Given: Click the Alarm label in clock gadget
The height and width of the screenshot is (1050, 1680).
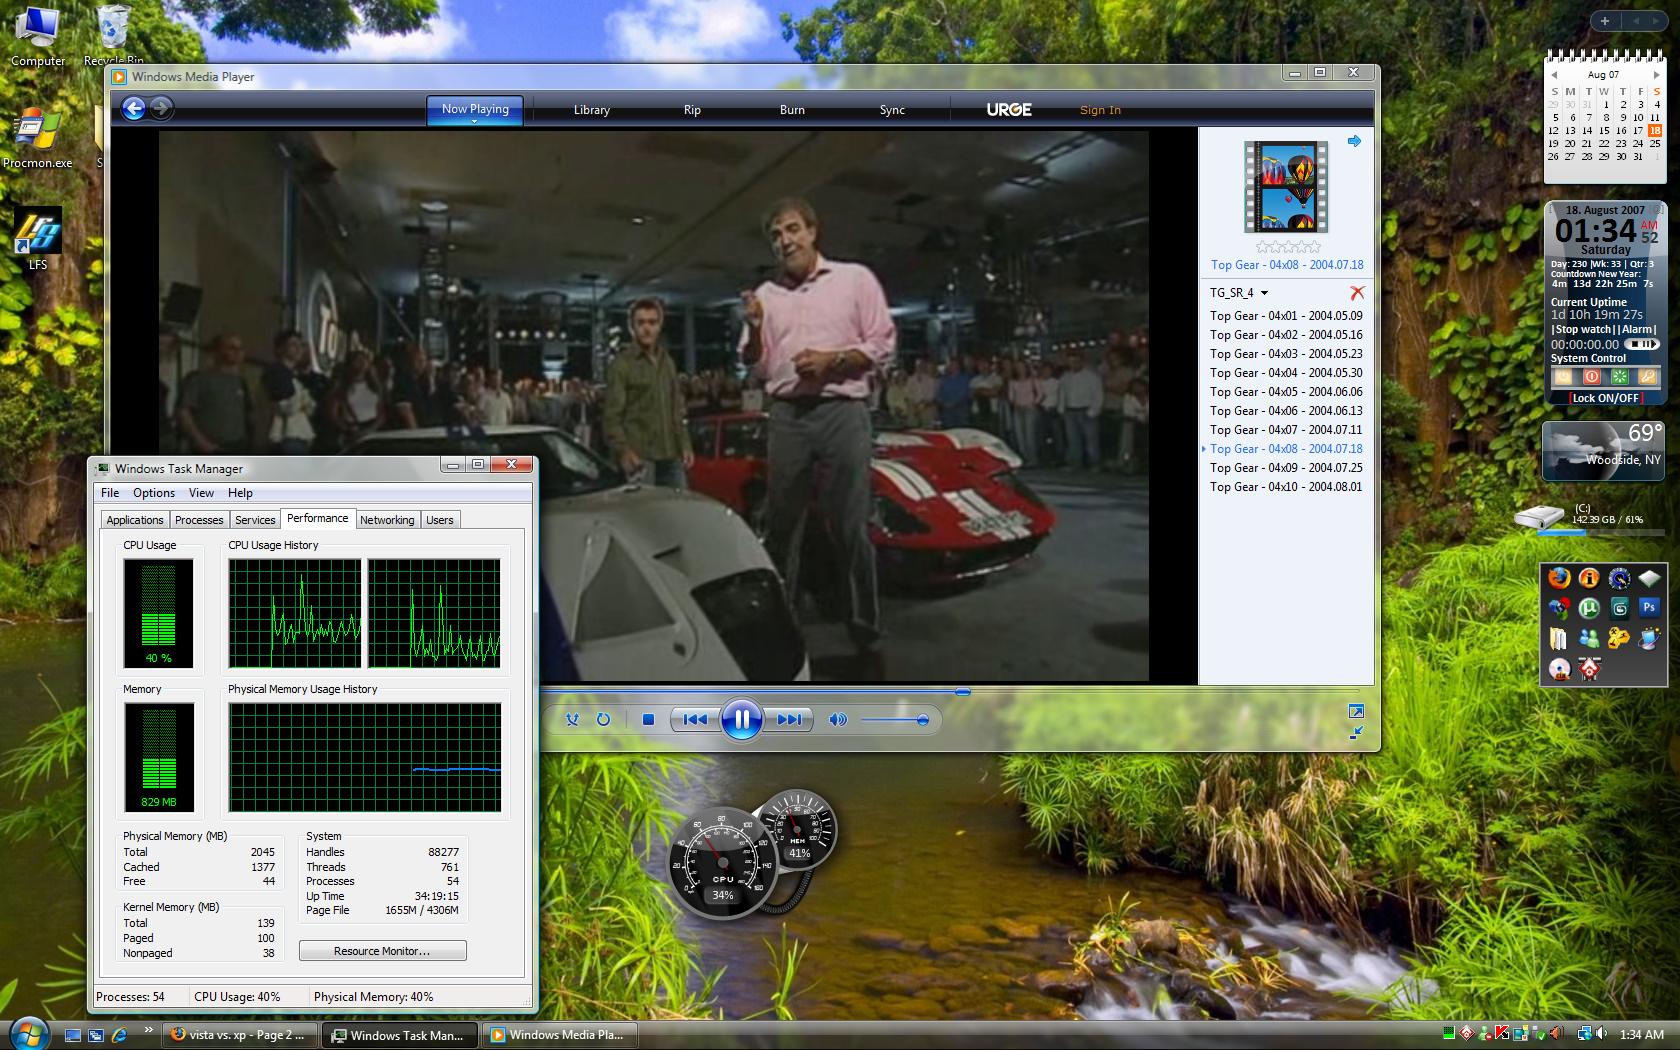Looking at the screenshot, I should pyautogui.click(x=1637, y=329).
